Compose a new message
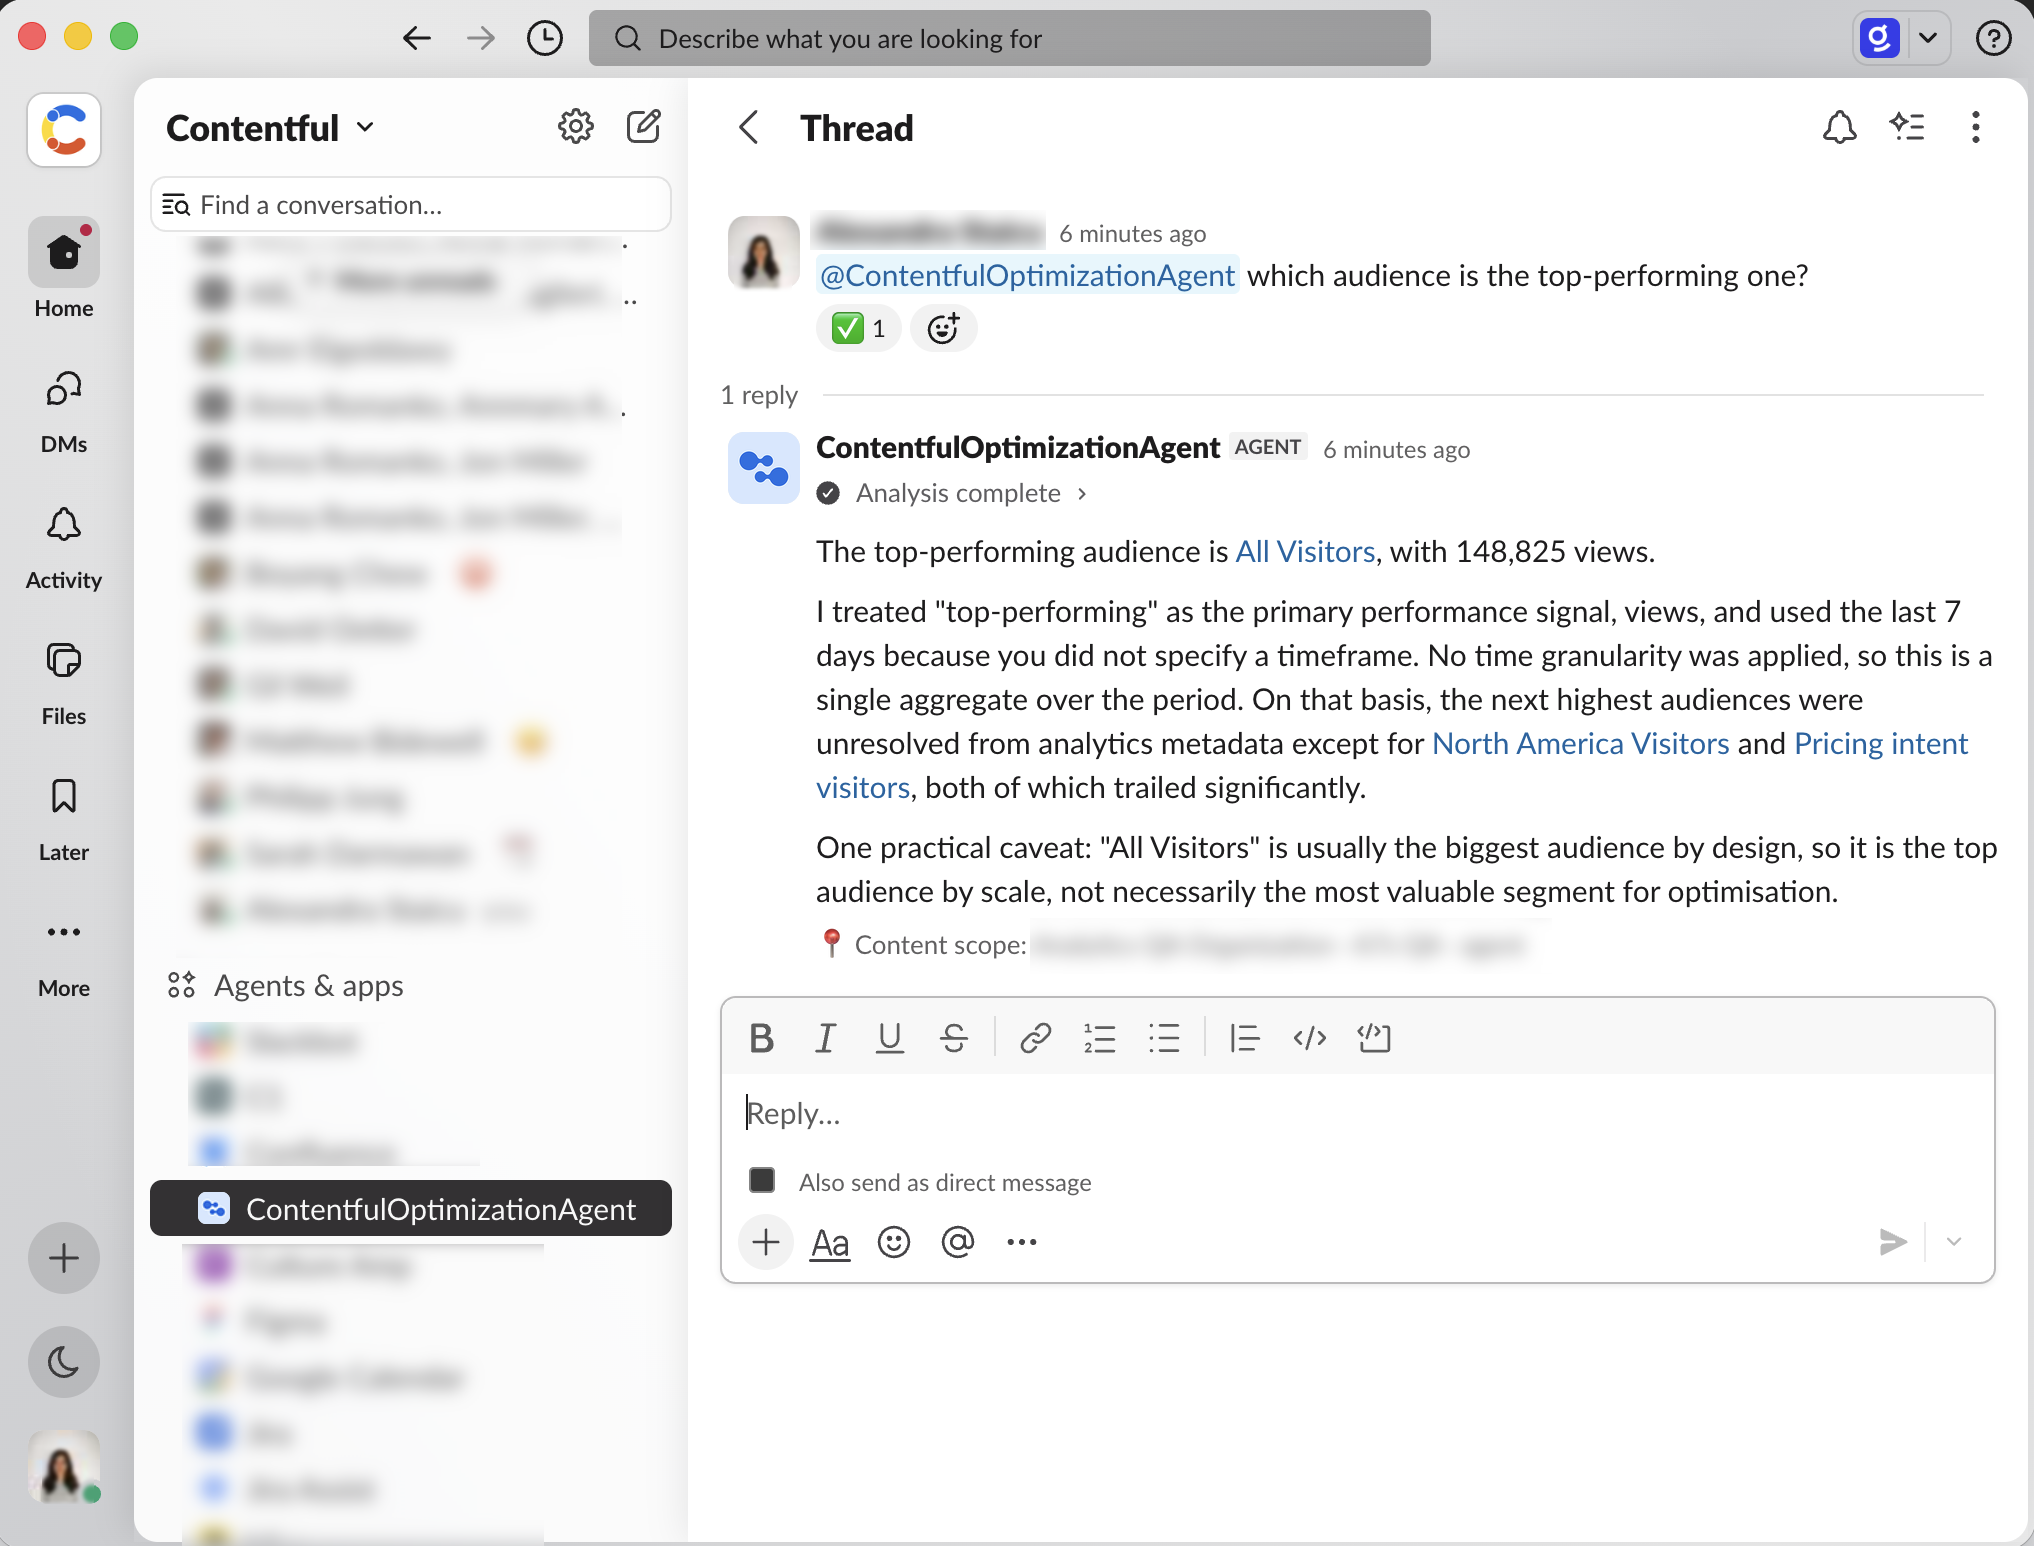 [643, 127]
